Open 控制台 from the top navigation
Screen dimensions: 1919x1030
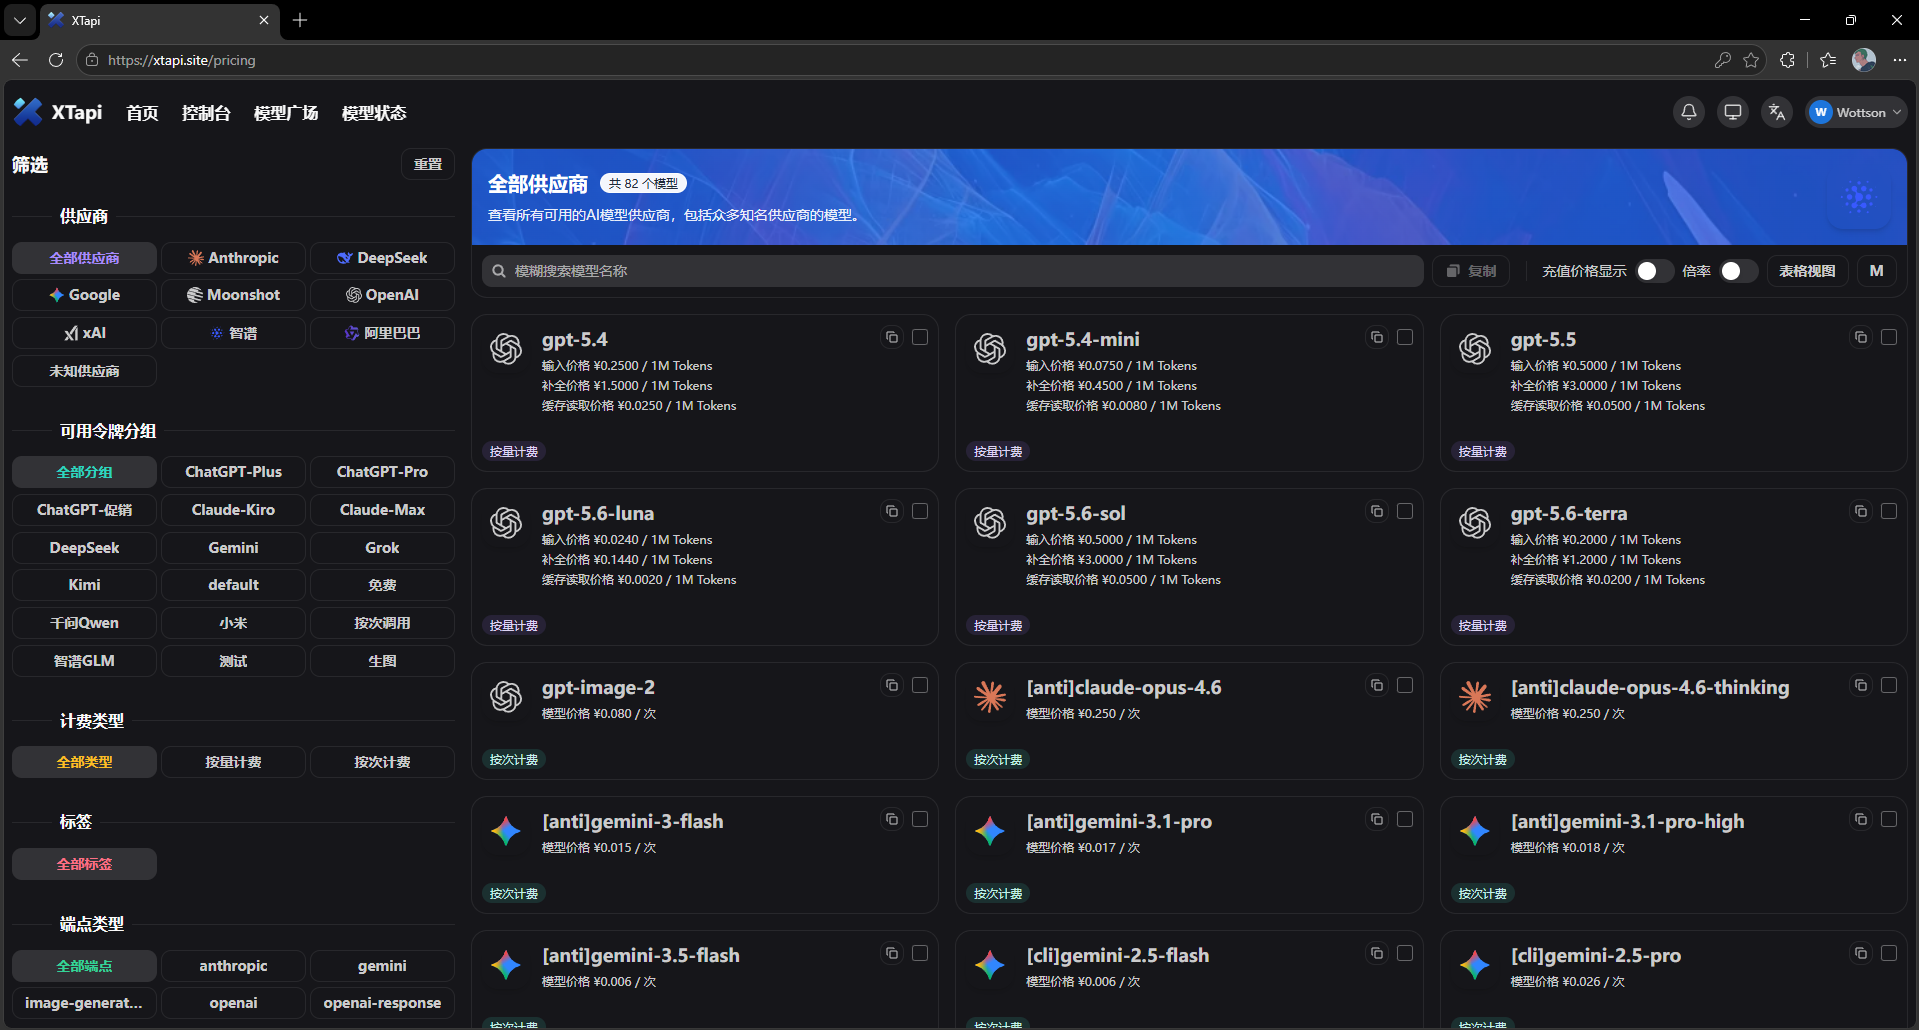pyautogui.click(x=206, y=113)
